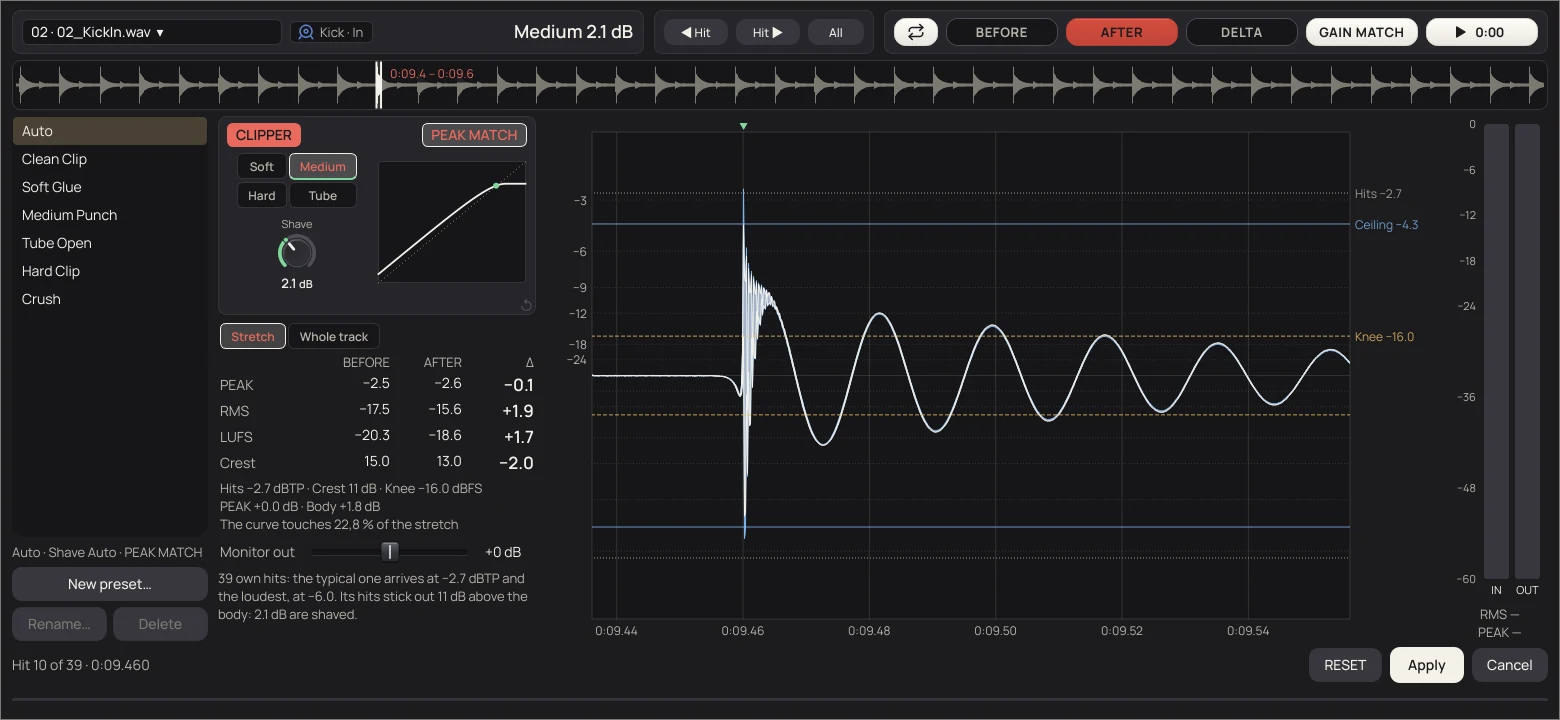Start playback with the 0:00 play button

[x=1481, y=32]
